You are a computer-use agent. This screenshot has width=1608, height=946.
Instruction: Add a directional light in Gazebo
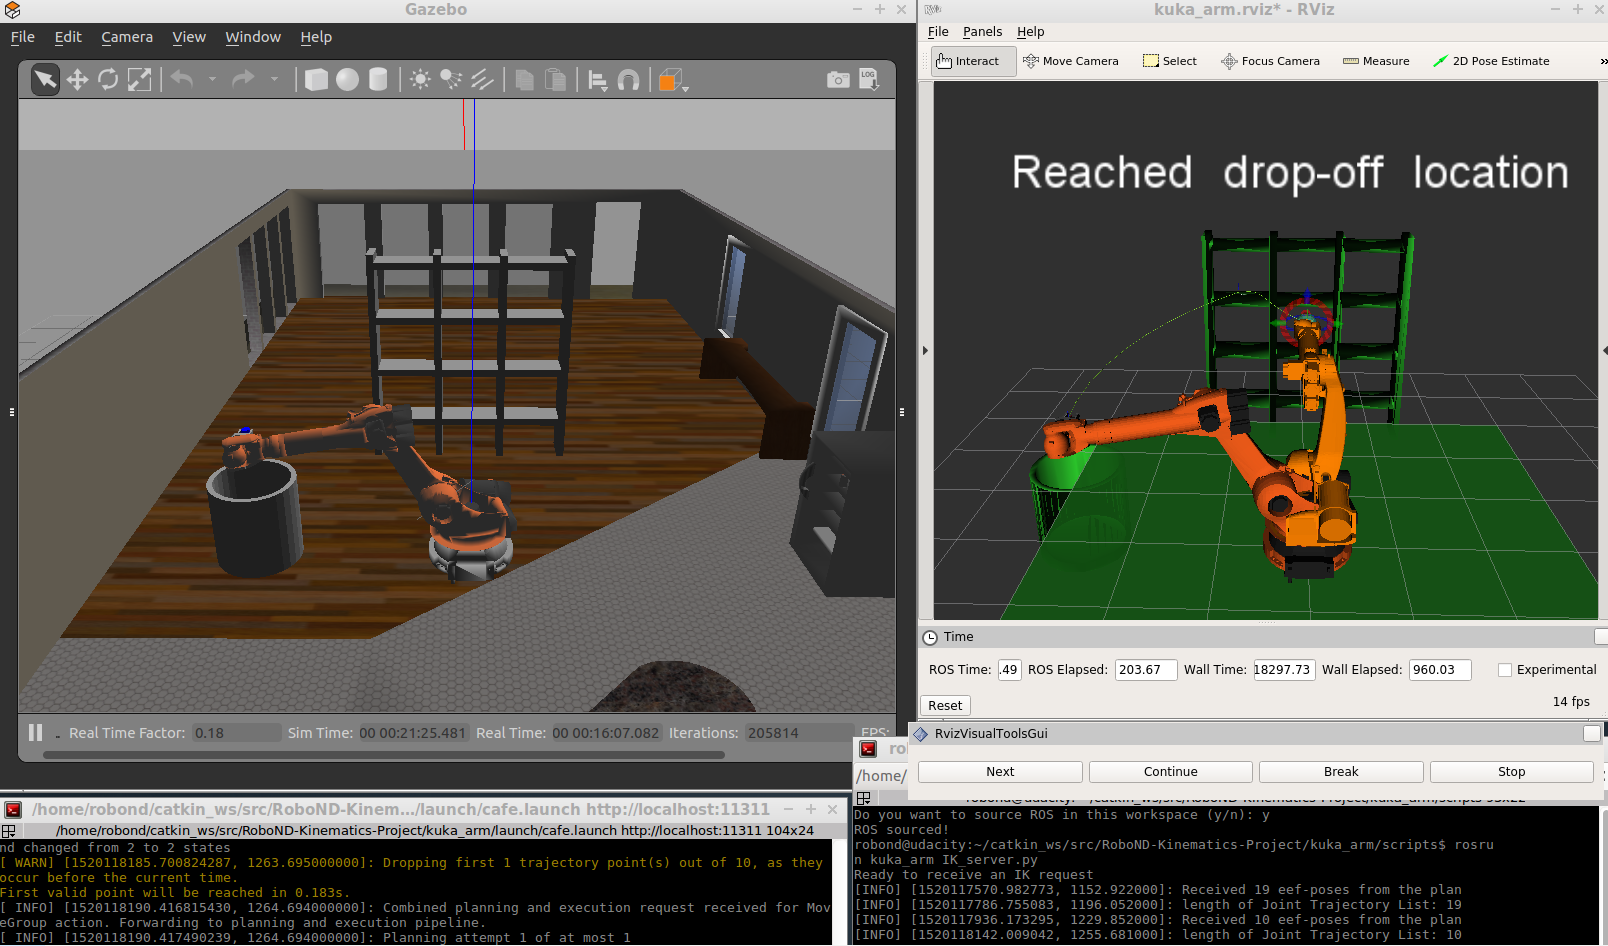[x=482, y=79]
